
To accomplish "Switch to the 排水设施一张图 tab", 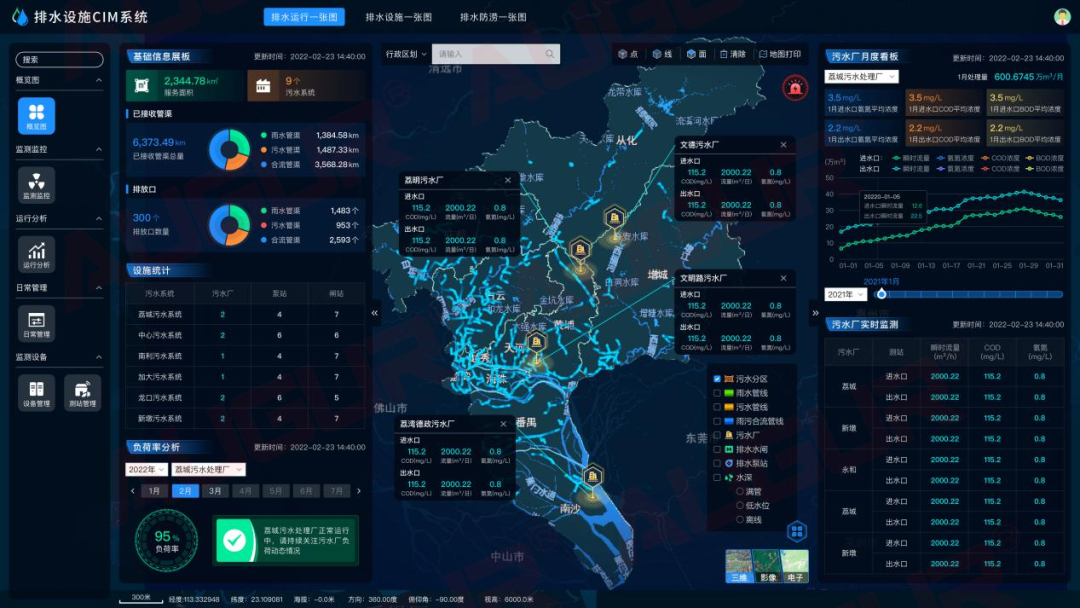I will click(x=398, y=17).
